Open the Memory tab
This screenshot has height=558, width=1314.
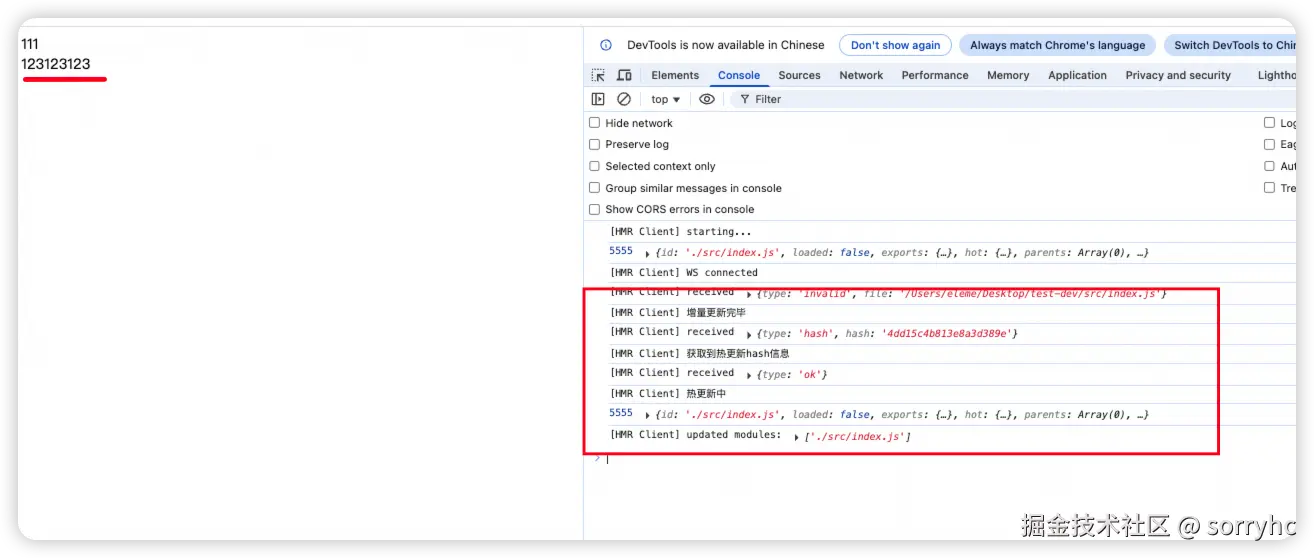1008,75
